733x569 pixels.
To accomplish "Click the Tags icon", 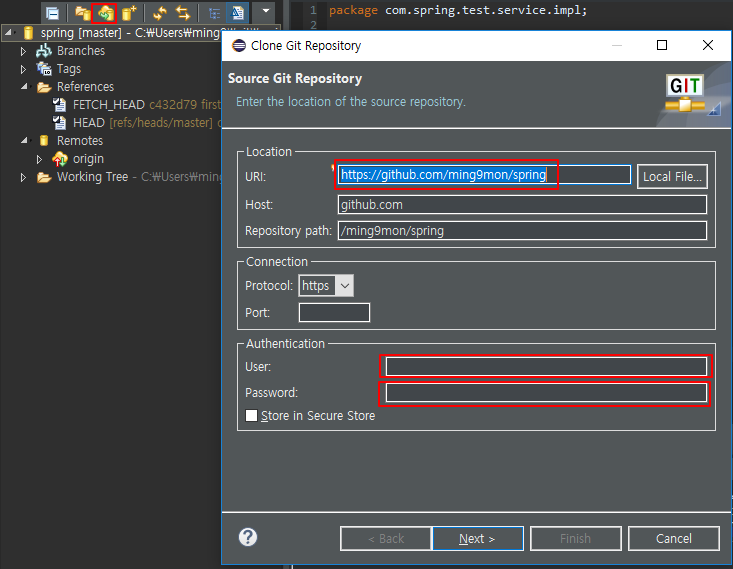I will coord(44,69).
